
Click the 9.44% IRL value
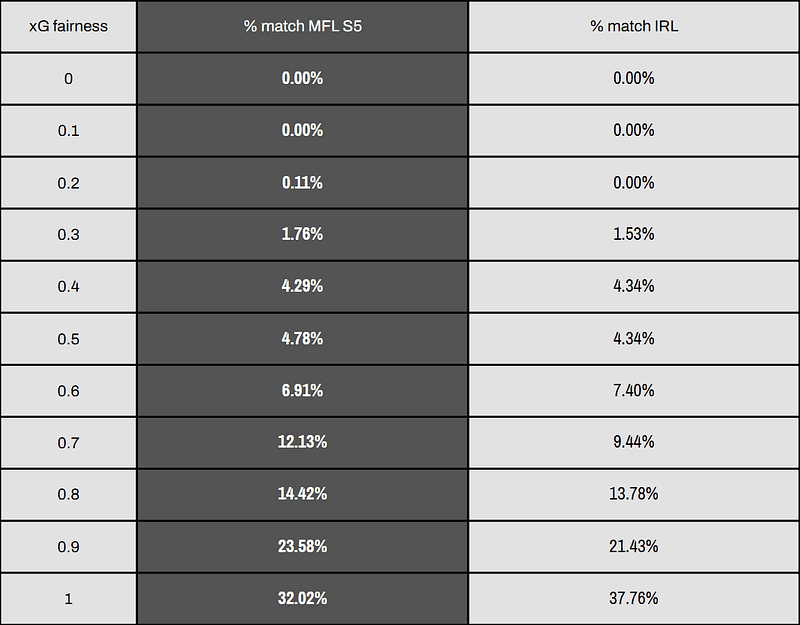click(634, 442)
